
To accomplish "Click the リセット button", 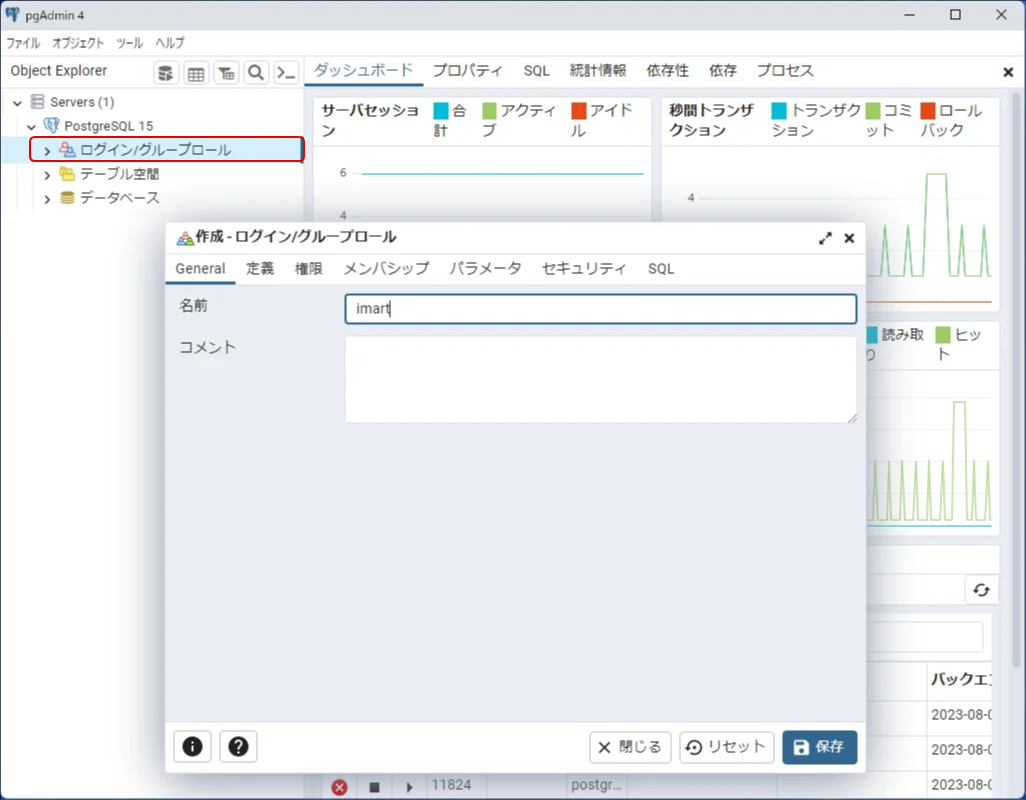I will pyautogui.click(x=726, y=747).
